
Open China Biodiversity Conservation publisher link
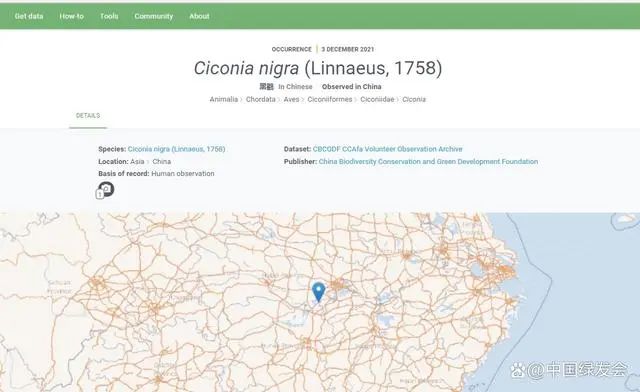click(428, 162)
